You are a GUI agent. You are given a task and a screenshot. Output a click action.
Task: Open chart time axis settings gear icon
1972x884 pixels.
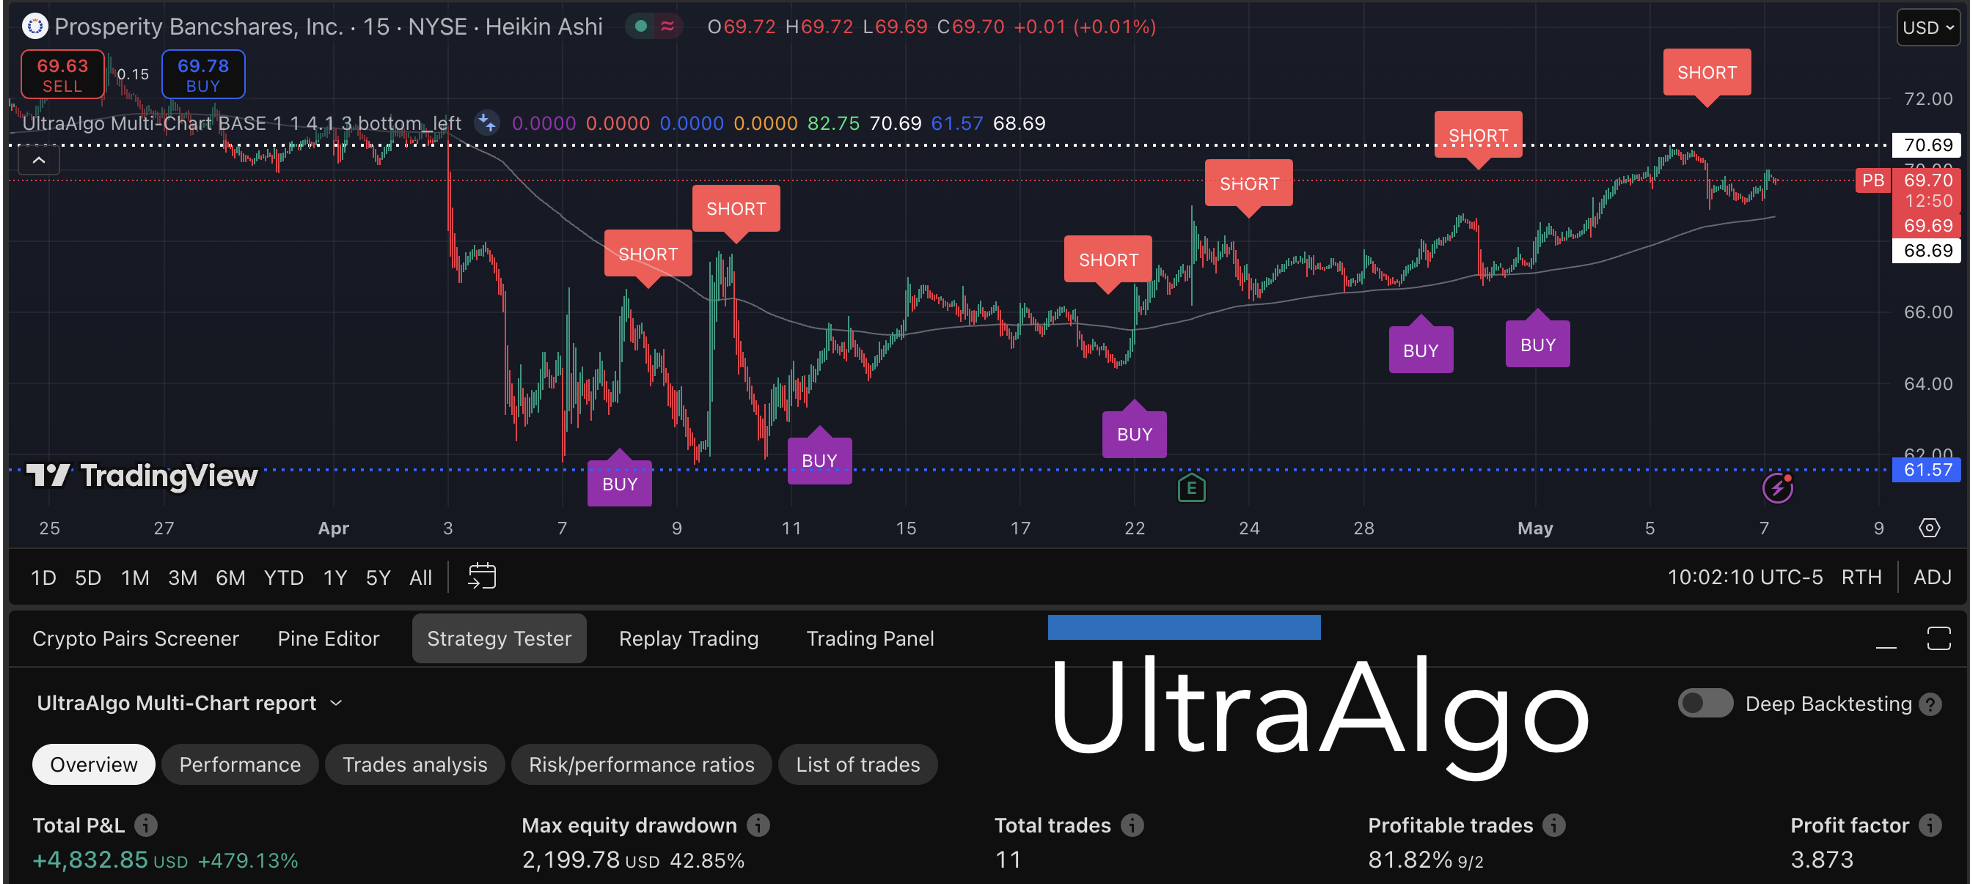[x=1930, y=528]
